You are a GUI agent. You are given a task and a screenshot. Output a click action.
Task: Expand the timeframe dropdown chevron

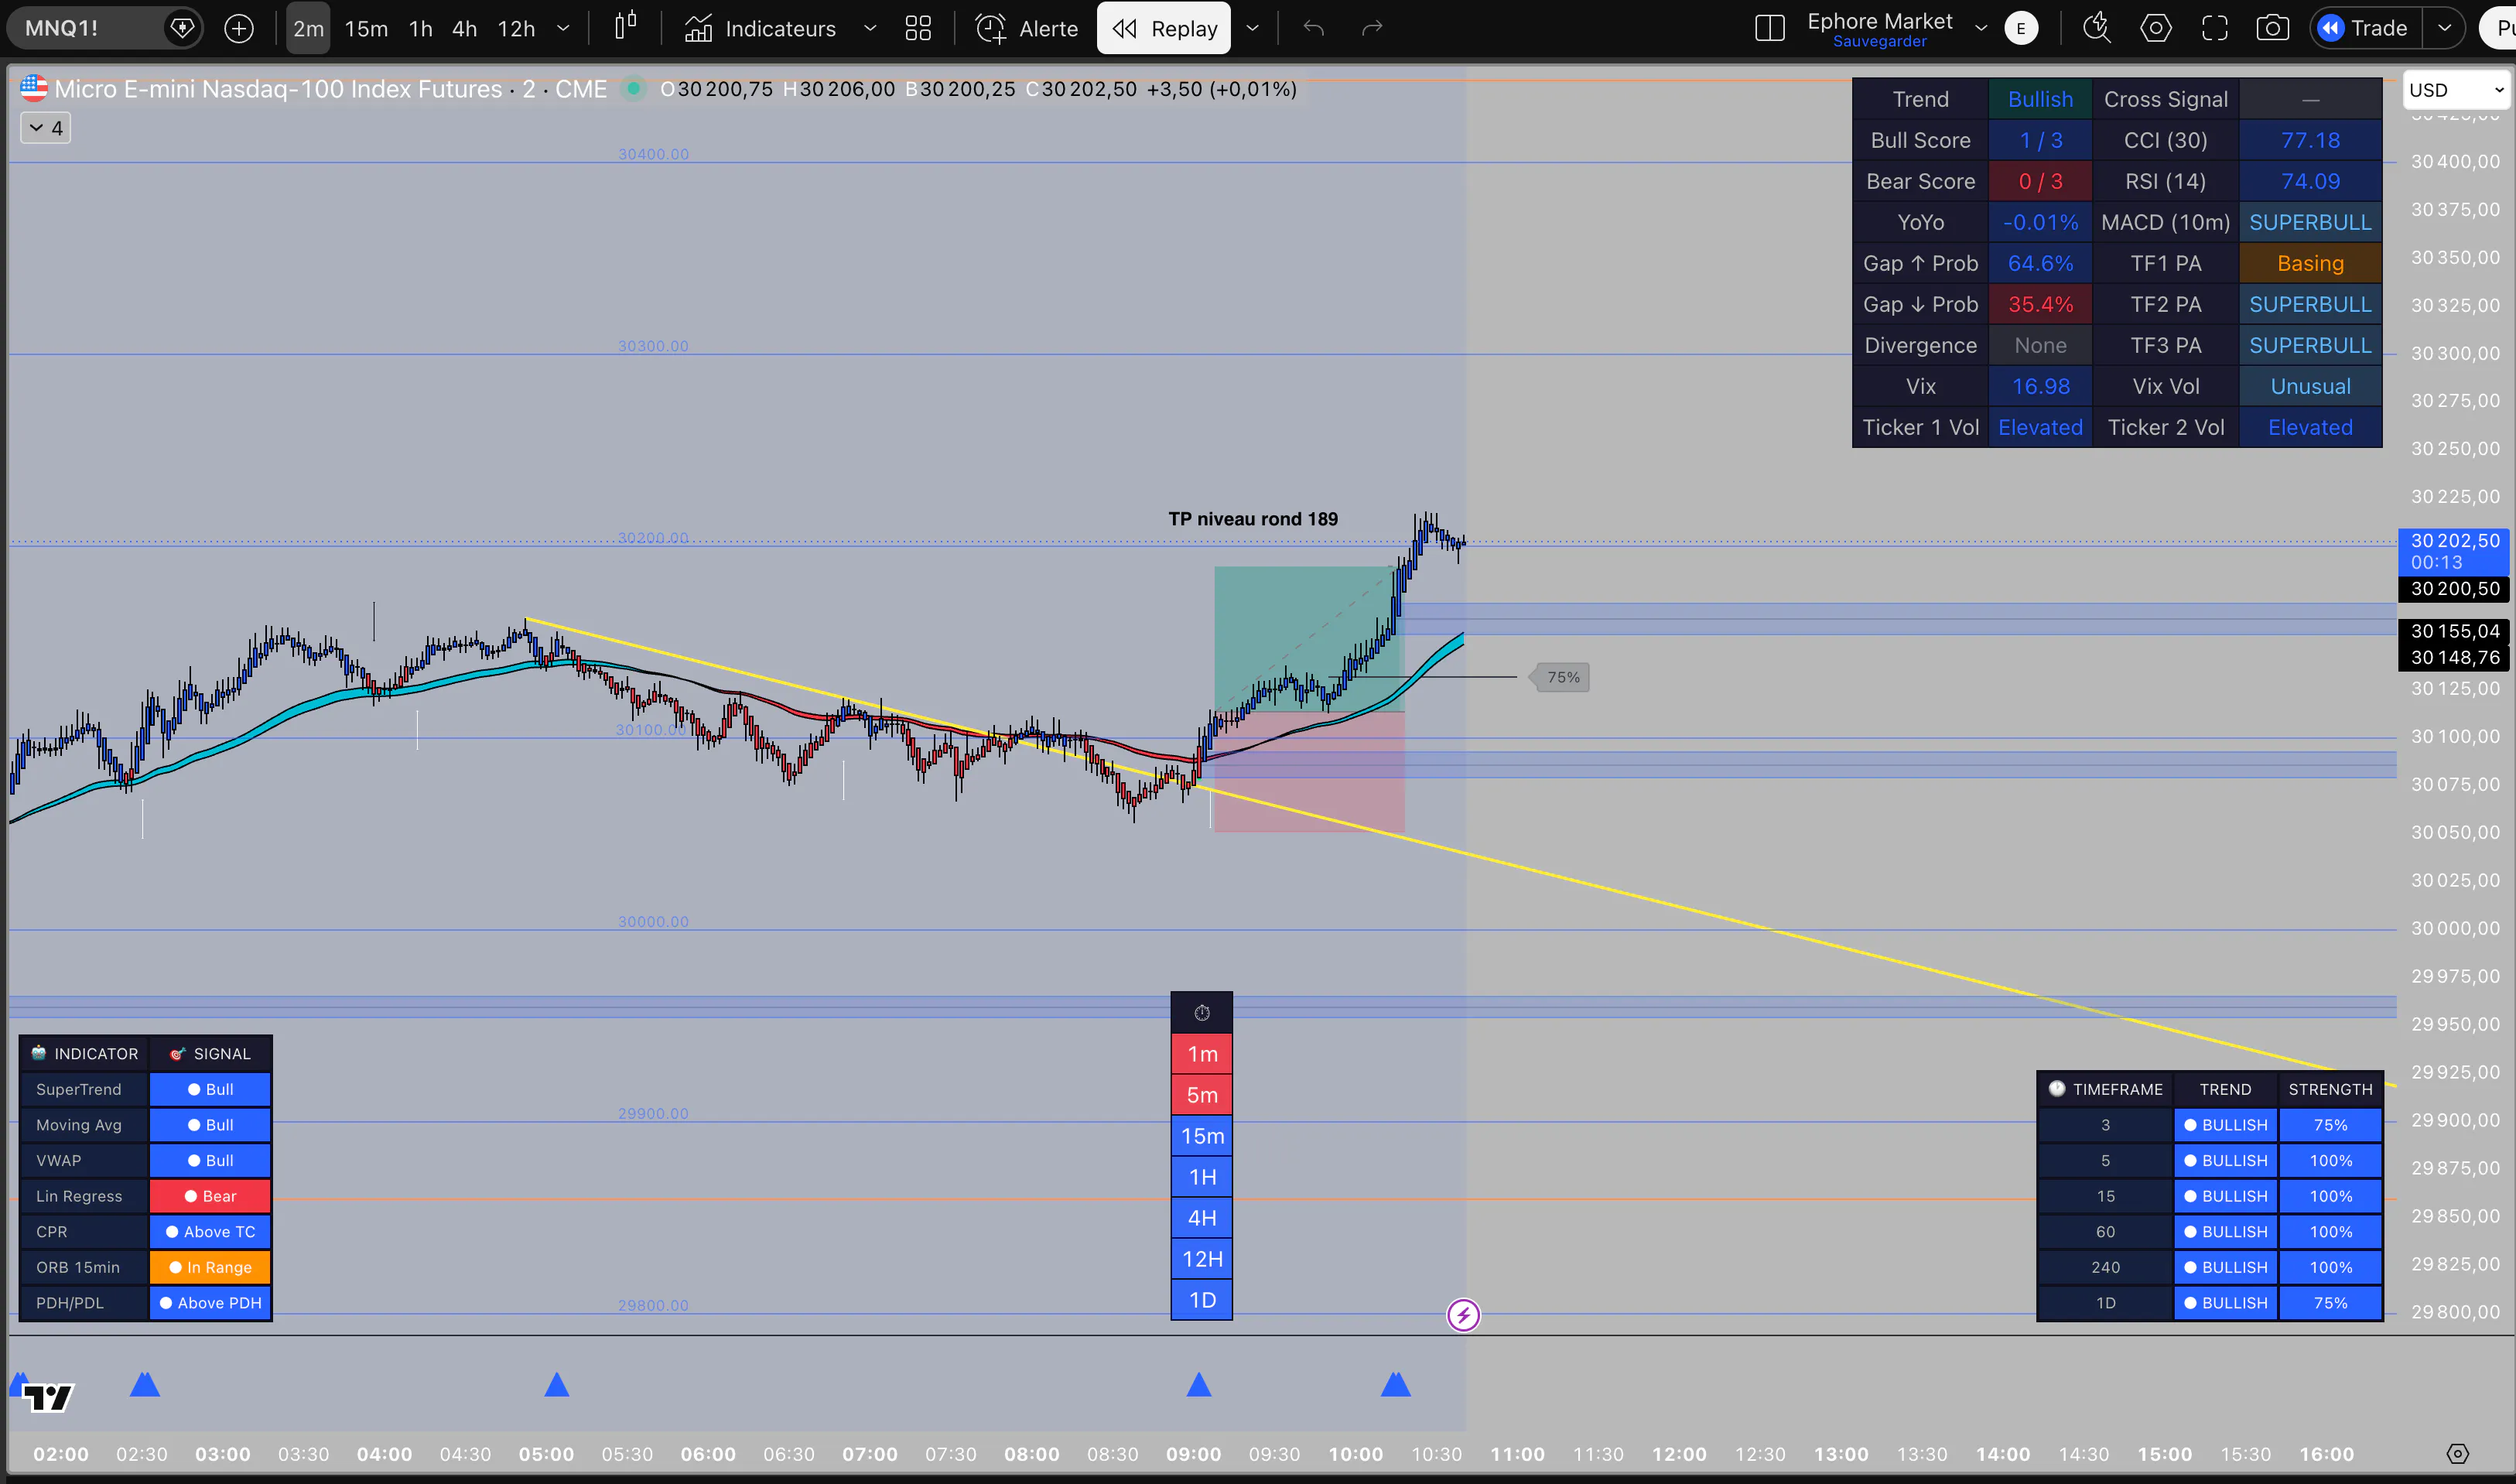(563, 28)
